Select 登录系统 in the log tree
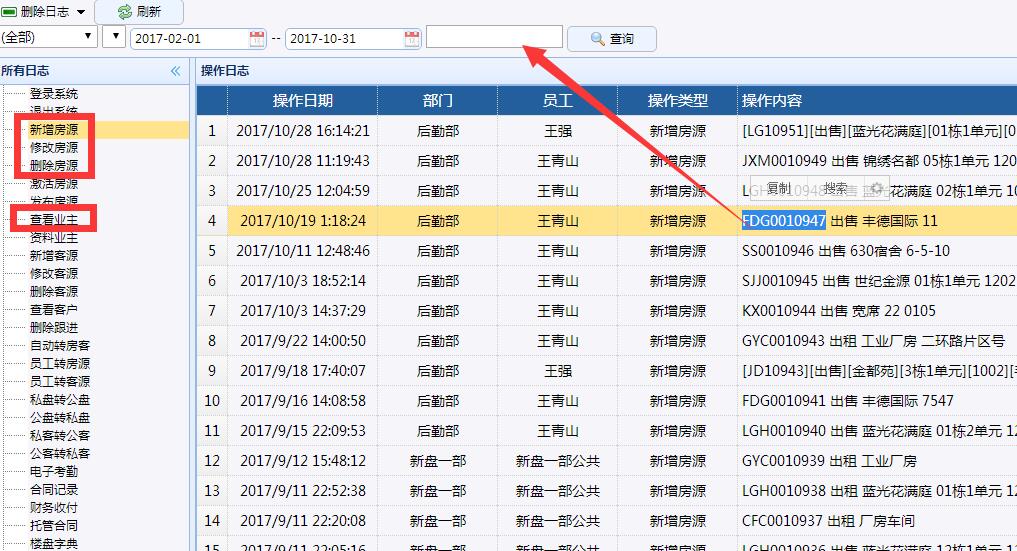Viewport: 1017px width, 551px height. (x=54, y=94)
